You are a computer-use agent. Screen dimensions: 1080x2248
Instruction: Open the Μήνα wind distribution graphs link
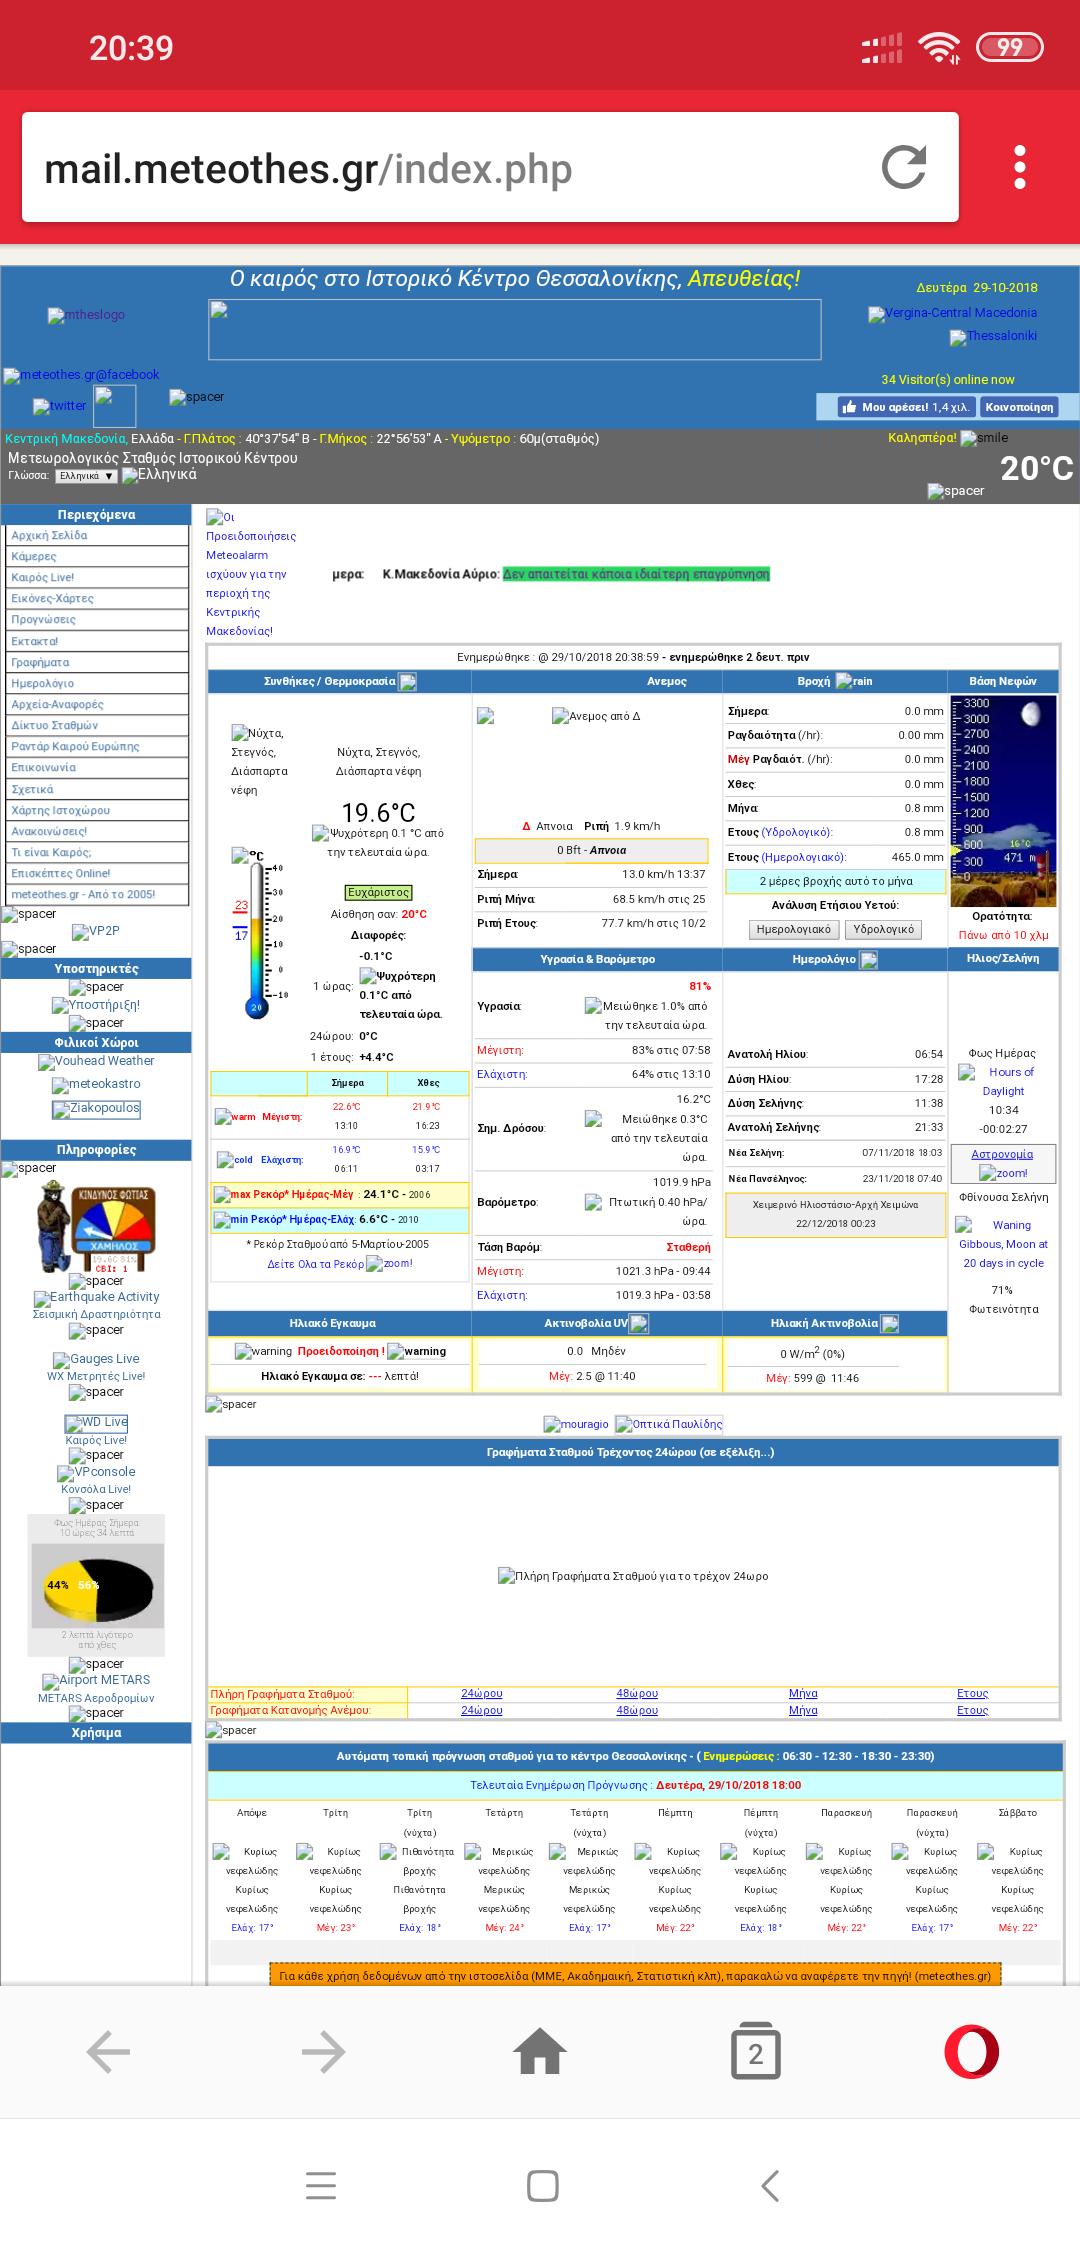802,1710
